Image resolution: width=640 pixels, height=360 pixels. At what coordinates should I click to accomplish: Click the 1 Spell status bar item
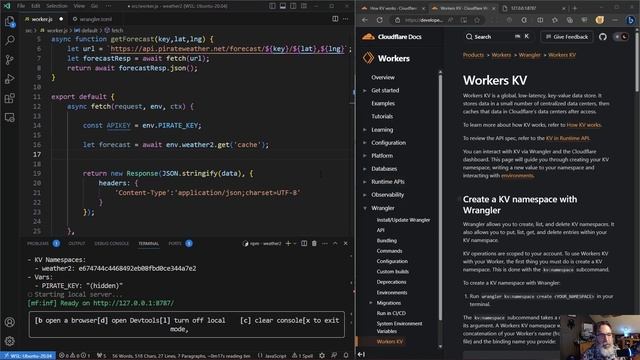[x=302, y=356]
